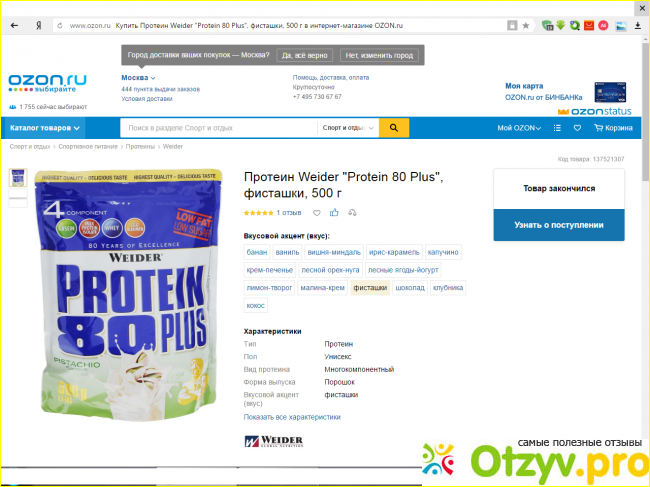This screenshot has width=650, height=487.
Task: Open the Спорт и отдых search category dropdown
Action: coord(348,128)
